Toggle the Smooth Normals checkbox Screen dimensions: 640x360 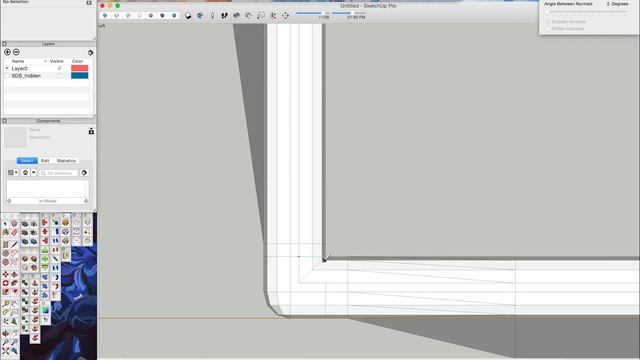(548, 21)
